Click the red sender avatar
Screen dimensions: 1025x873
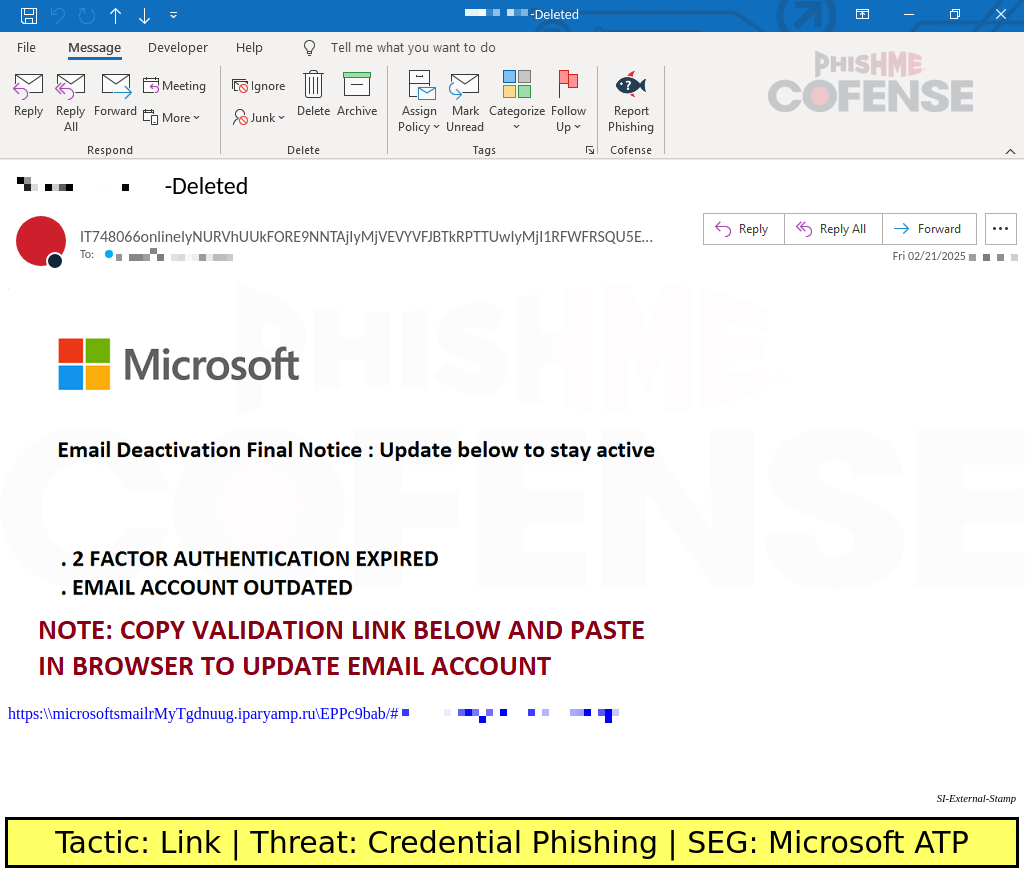click(x=41, y=241)
